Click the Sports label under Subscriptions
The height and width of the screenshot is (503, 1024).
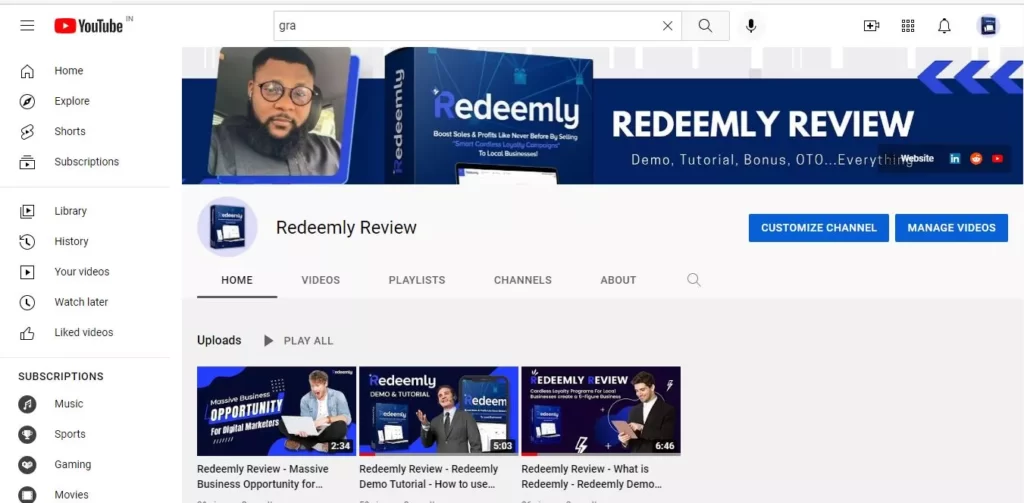[x=70, y=434]
